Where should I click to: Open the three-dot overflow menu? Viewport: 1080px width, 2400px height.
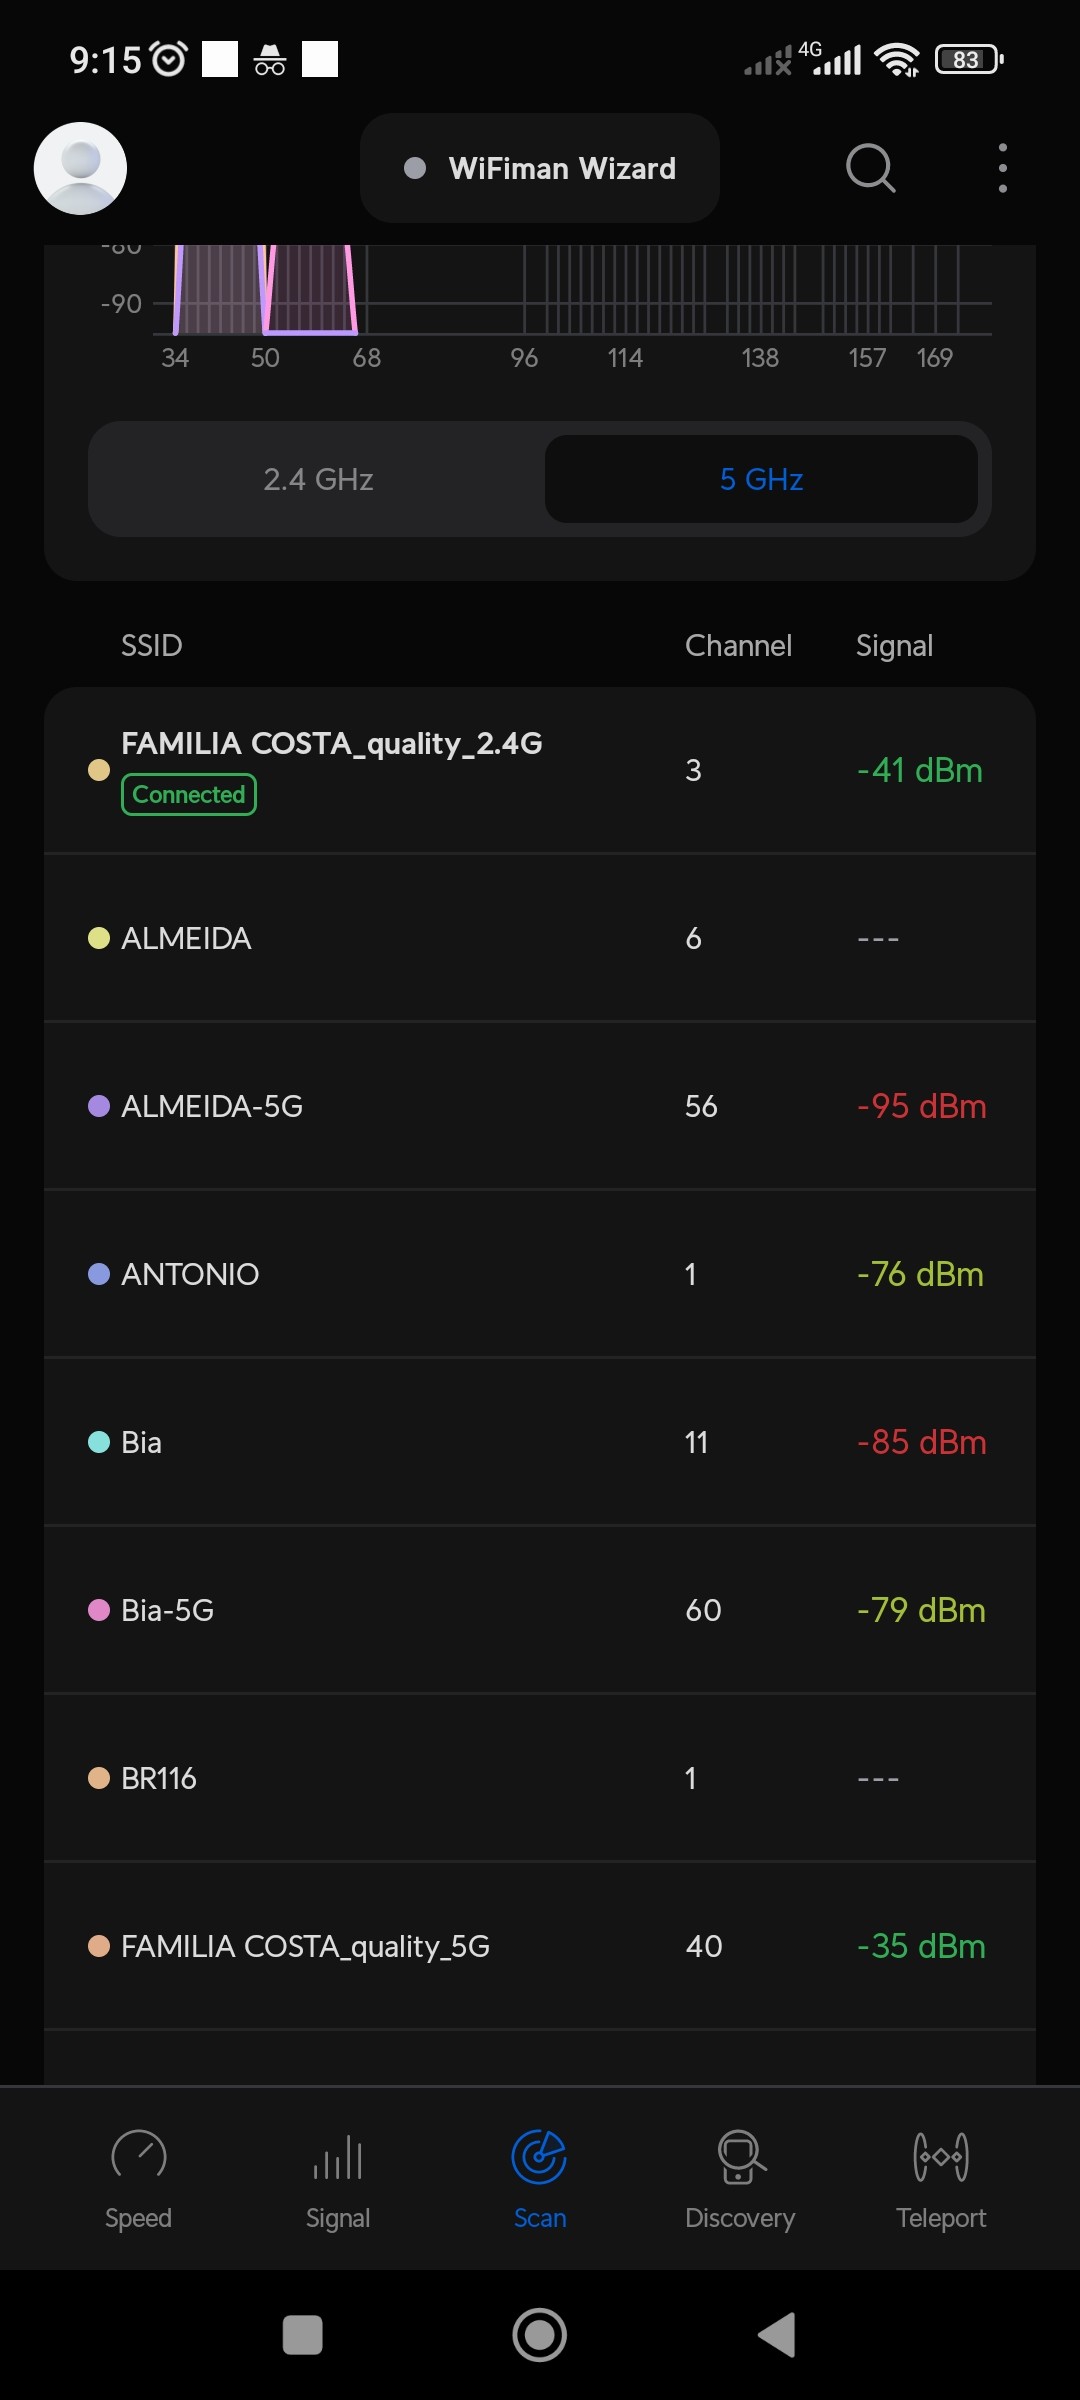(x=1002, y=168)
